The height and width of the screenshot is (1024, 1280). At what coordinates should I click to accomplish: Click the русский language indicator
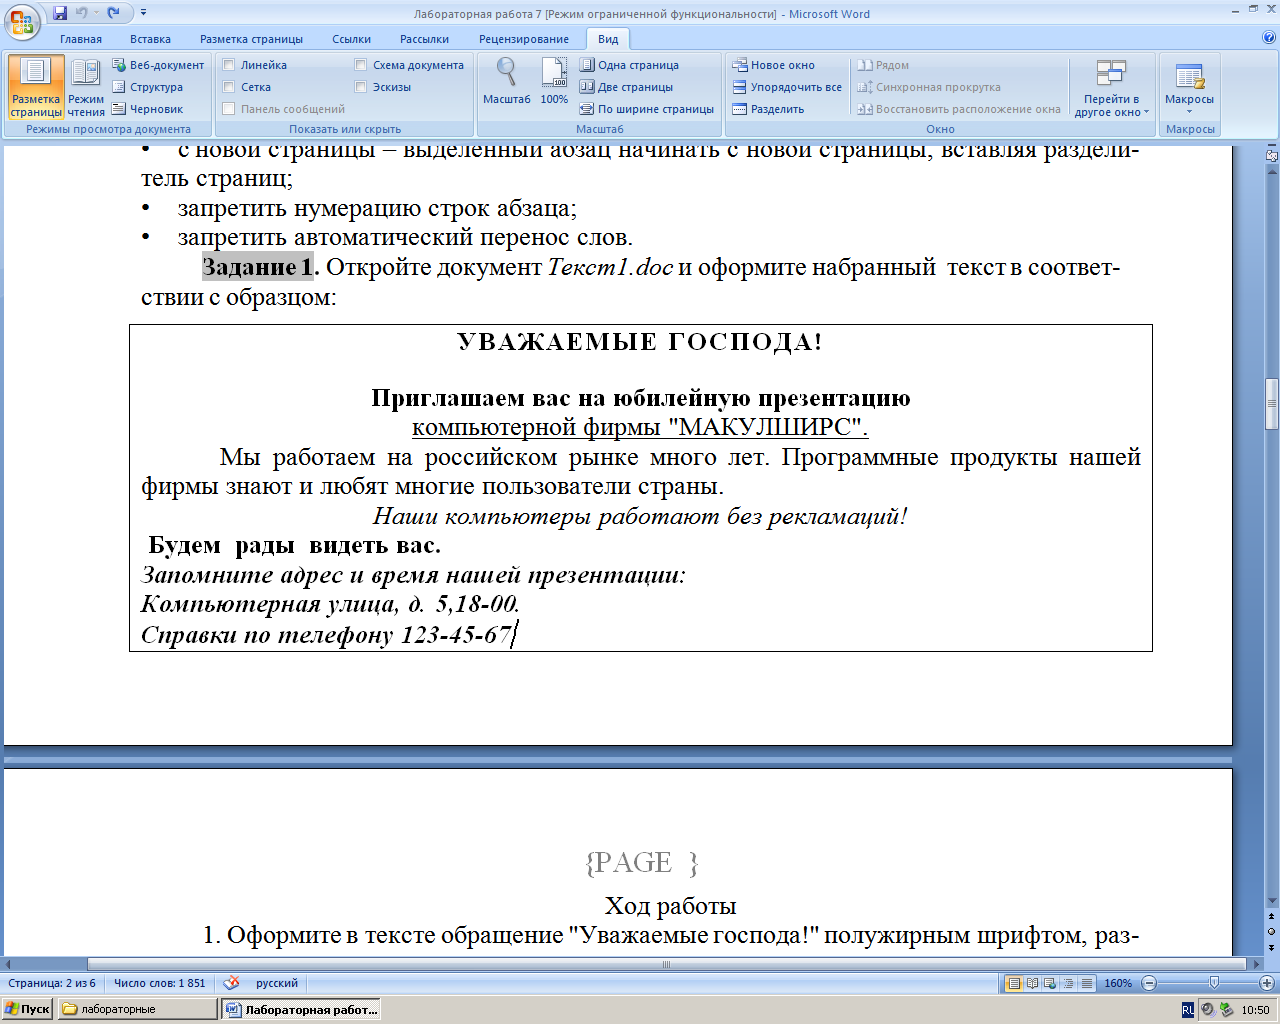[277, 983]
